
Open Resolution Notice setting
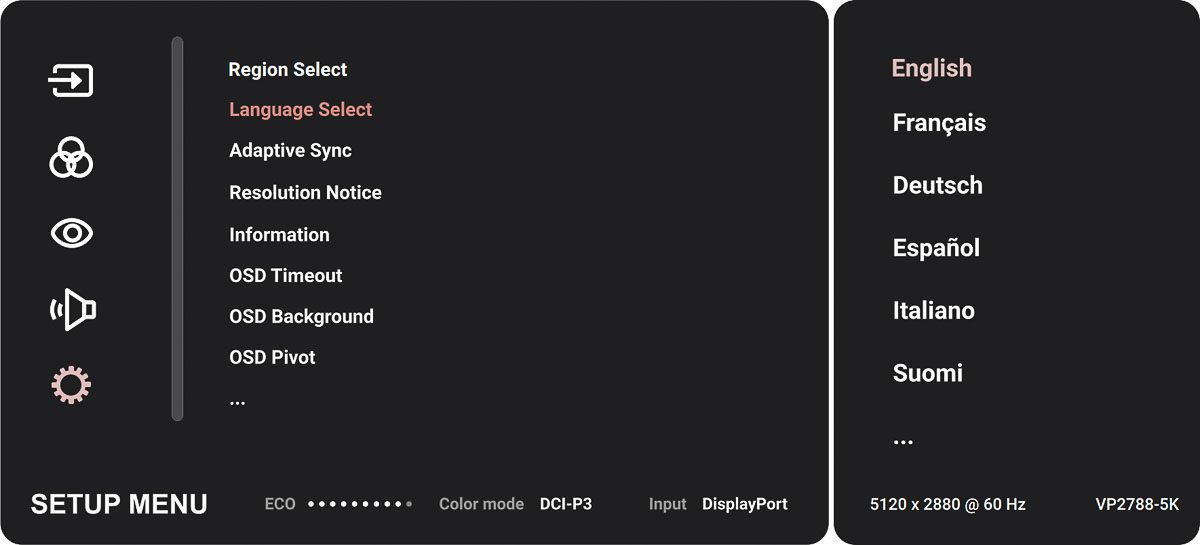305,193
